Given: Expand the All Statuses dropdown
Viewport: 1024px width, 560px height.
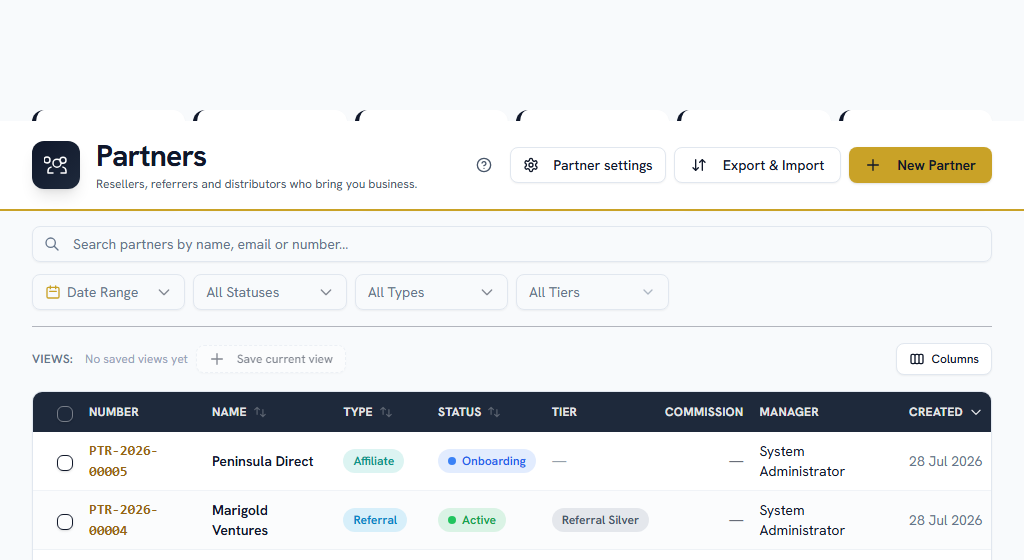Looking at the screenshot, I should pyautogui.click(x=270, y=292).
